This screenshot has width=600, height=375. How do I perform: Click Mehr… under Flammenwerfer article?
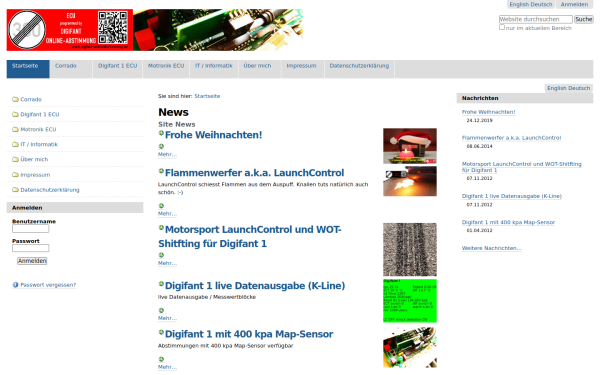click(x=167, y=214)
